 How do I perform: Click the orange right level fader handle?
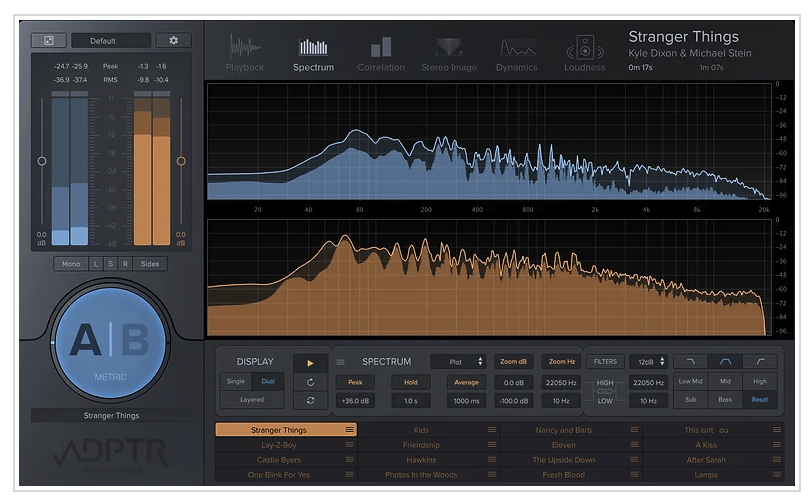tap(181, 161)
